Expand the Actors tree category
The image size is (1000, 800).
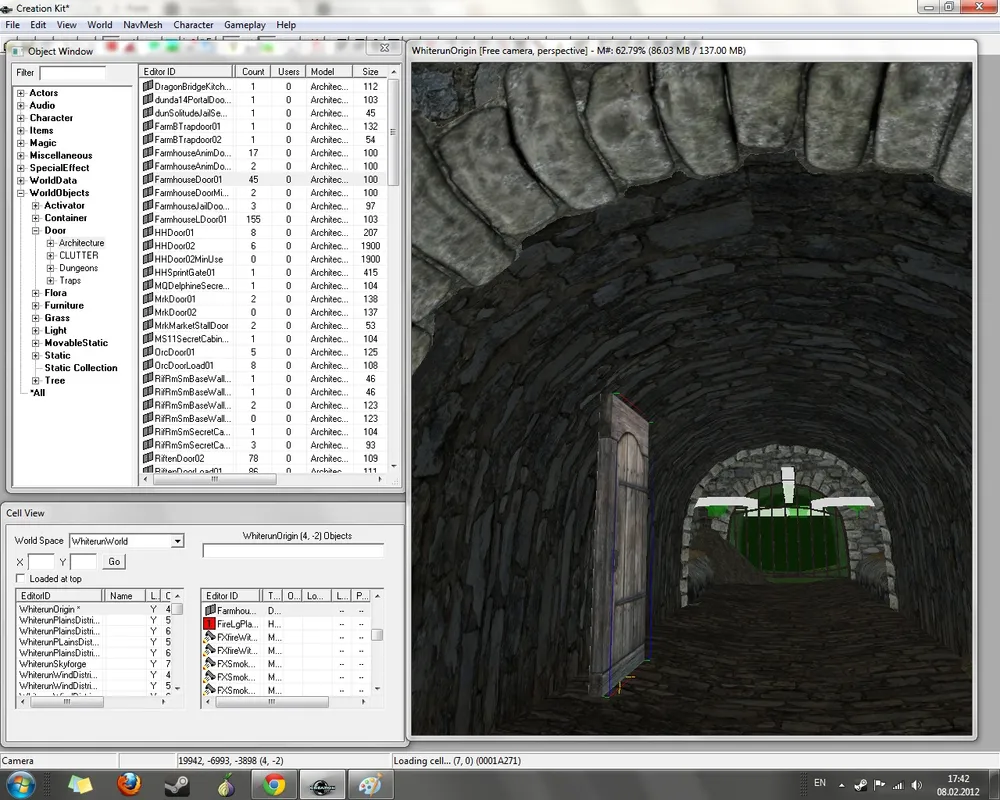tap(21, 93)
